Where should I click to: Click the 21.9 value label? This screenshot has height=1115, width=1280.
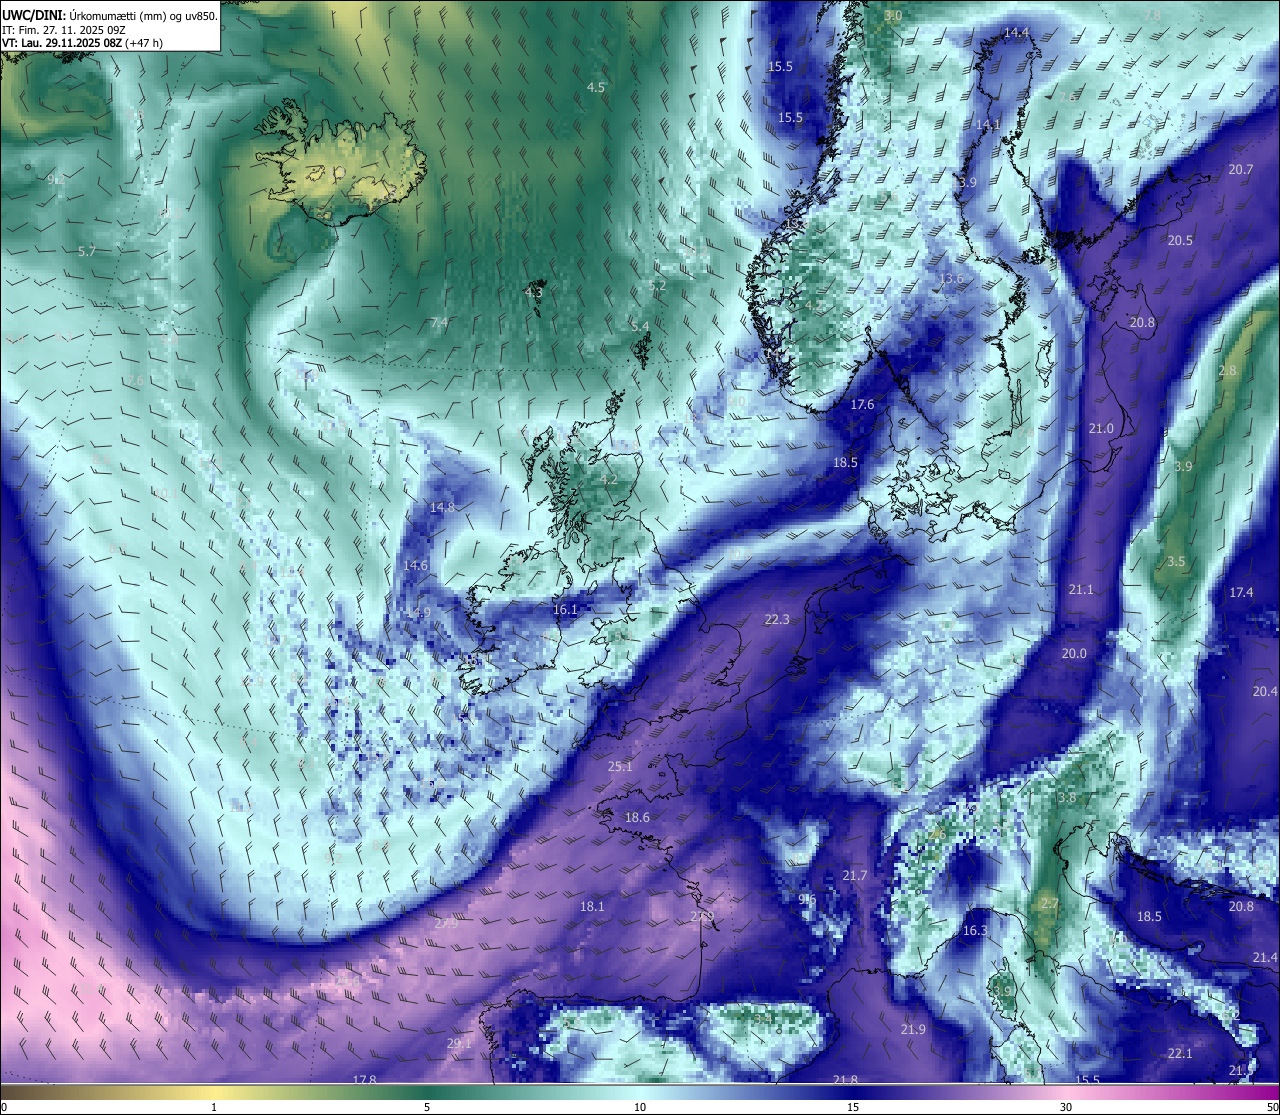pos(912,1030)
